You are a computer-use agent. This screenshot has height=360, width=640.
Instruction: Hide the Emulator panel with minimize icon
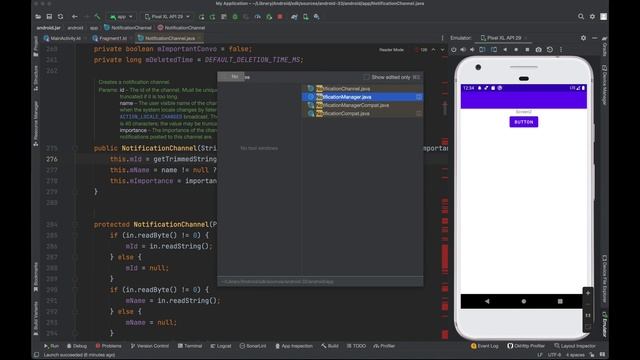(x=594, y=38)
